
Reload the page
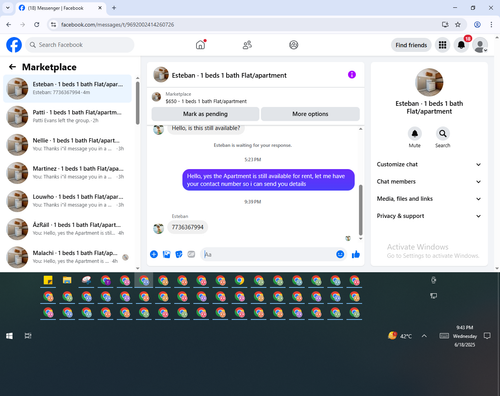(37, 24)
